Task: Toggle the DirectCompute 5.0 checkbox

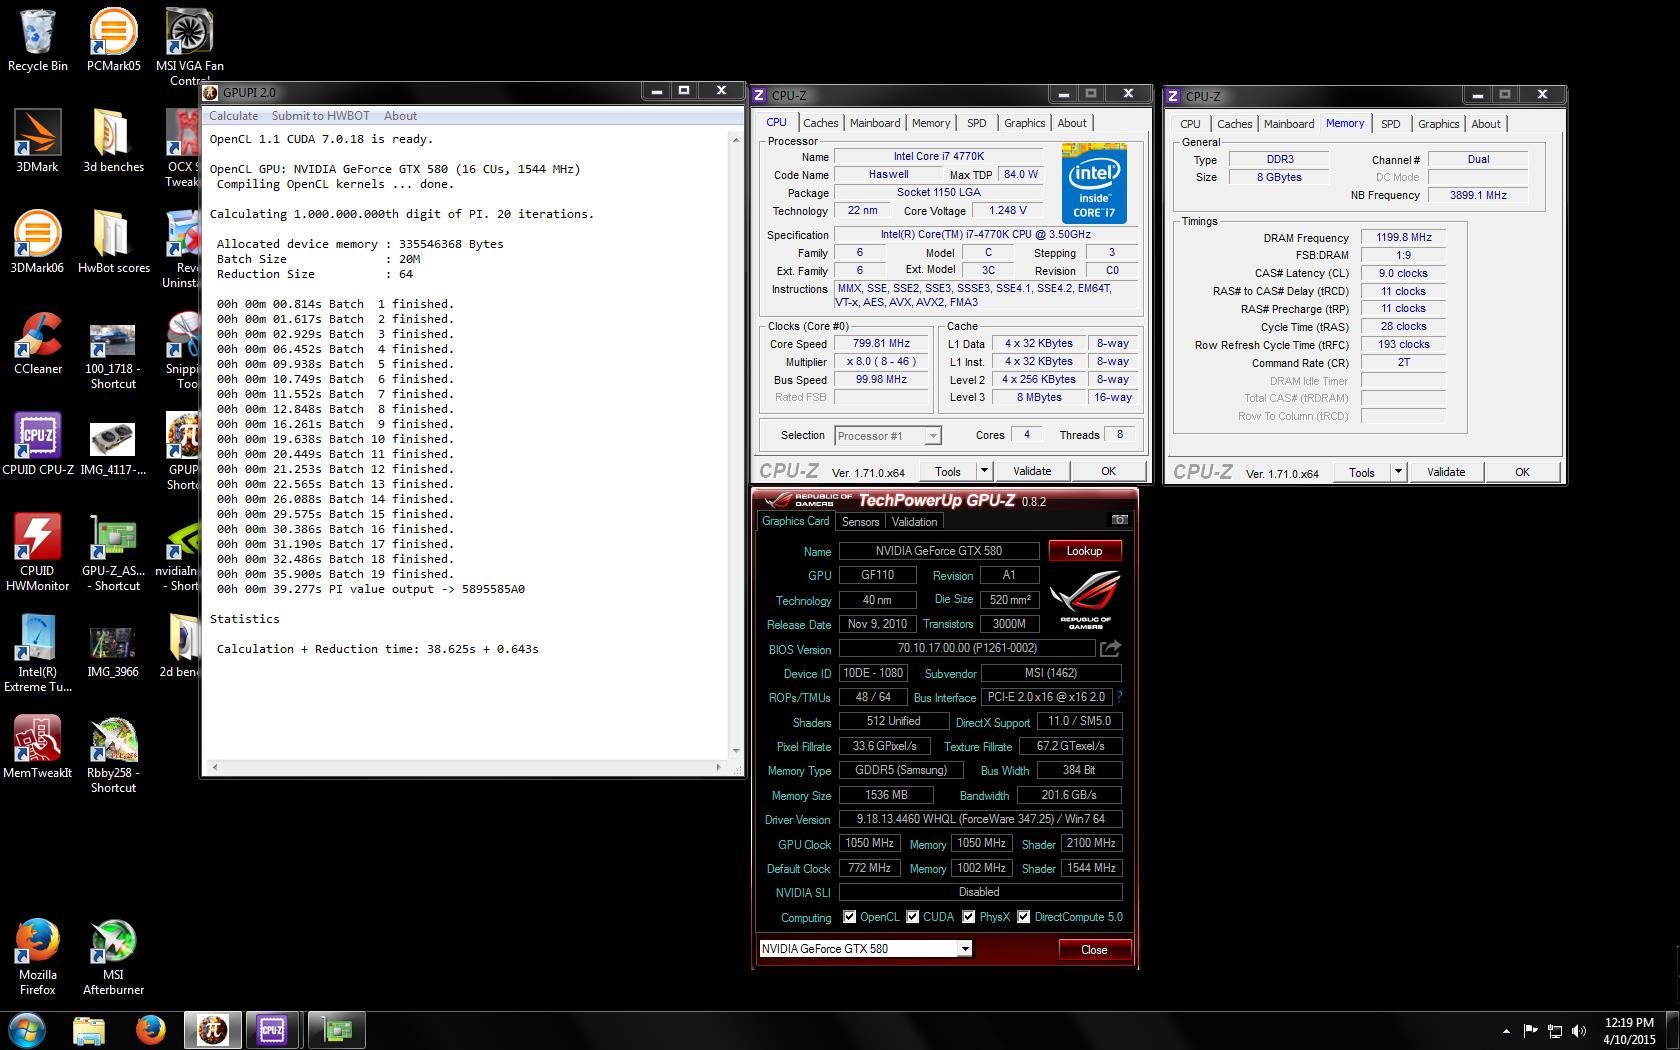Action: tap(1023, 917)
